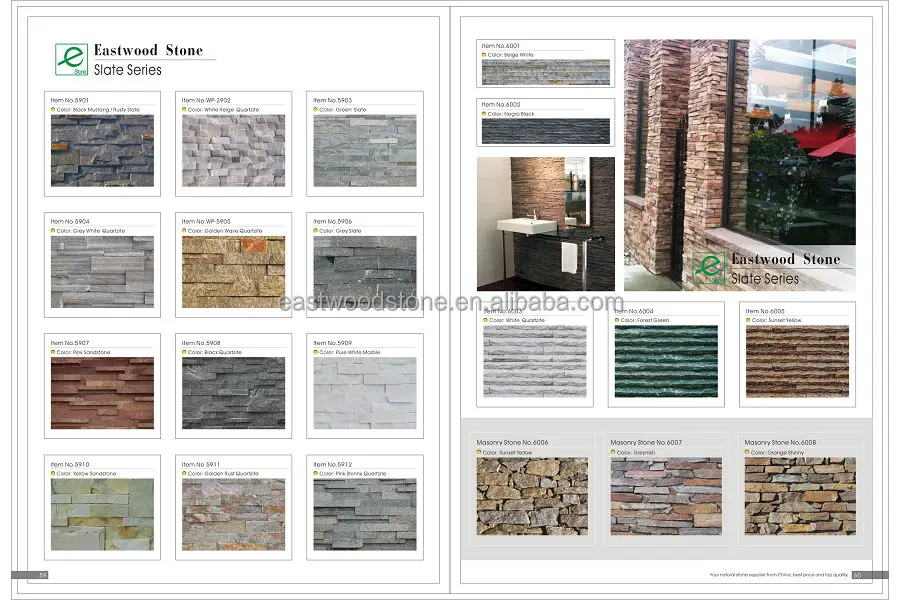This screenshot has height=600, width=900.
Task: Click the "Color: Black Quartzite" text
Action: coord(215,353)
